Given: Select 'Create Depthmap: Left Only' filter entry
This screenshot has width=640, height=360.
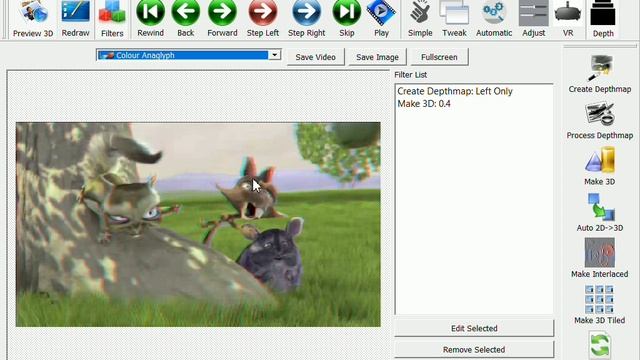Looking at the screenshot, I should click(x=455, y=91).
